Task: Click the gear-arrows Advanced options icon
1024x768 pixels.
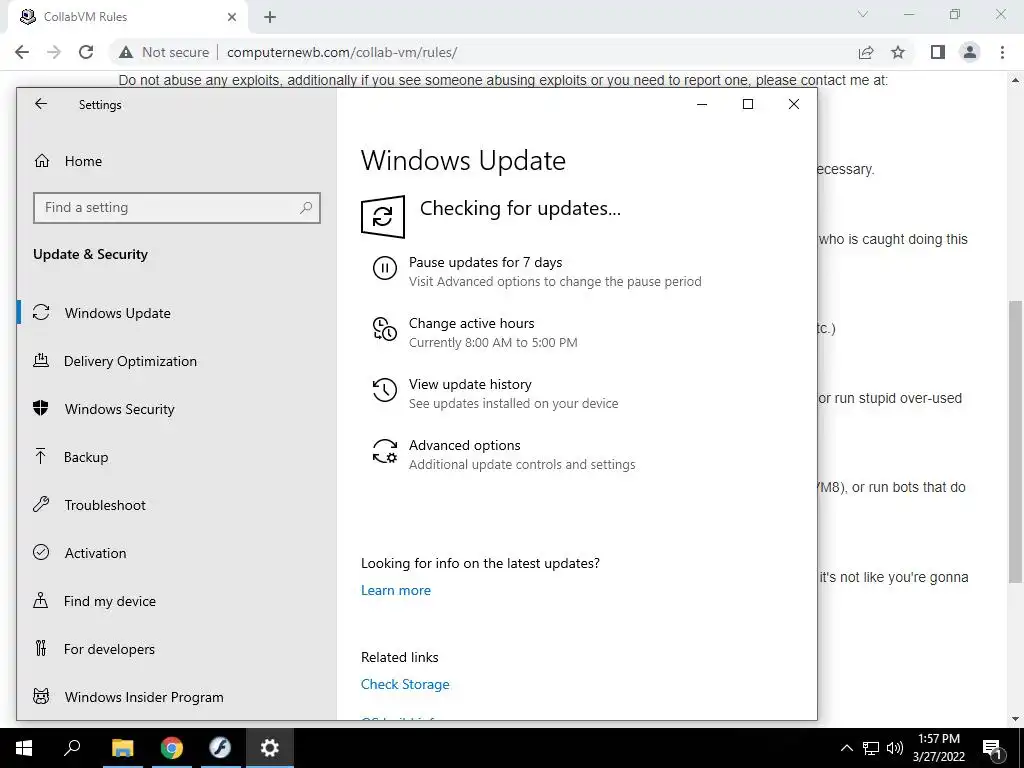Action: [385, 451]
